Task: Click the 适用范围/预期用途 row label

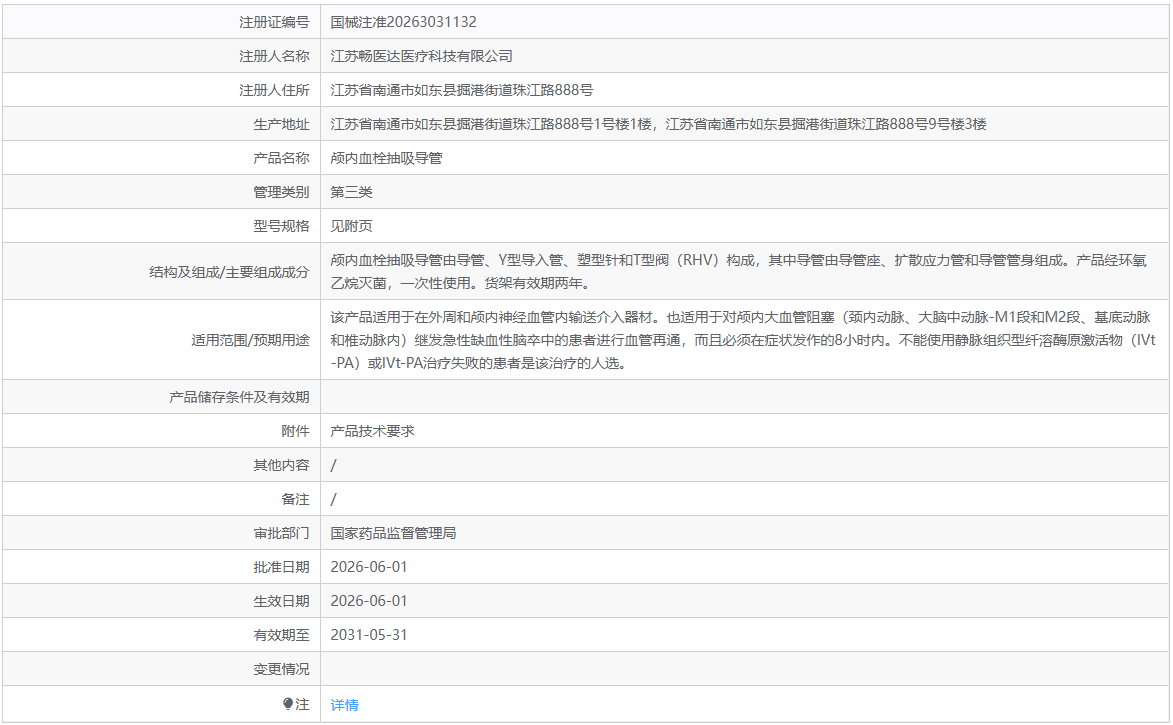Action: (x=250, y=340)
